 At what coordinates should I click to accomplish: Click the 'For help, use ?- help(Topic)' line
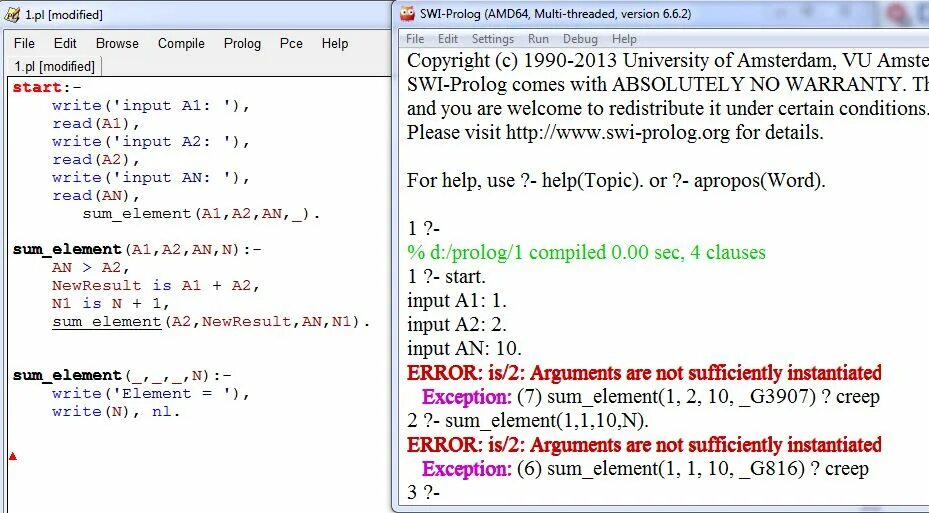point(616,180)
